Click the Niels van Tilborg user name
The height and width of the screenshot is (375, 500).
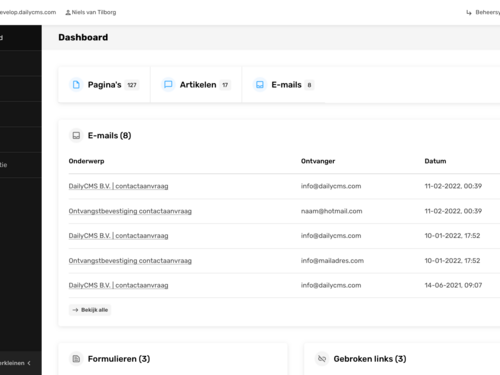(x=94, y=12)
